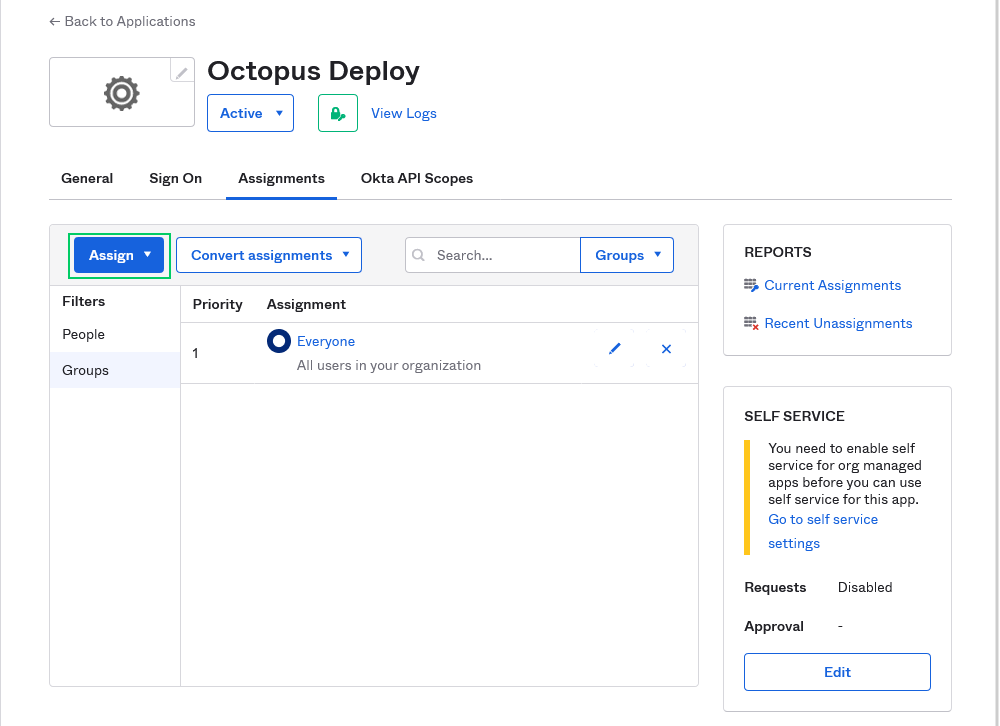Expand the Convert assignments dropdown
Image resolution: width=1000 pixels, height=726 pixels.
point(269,255)
